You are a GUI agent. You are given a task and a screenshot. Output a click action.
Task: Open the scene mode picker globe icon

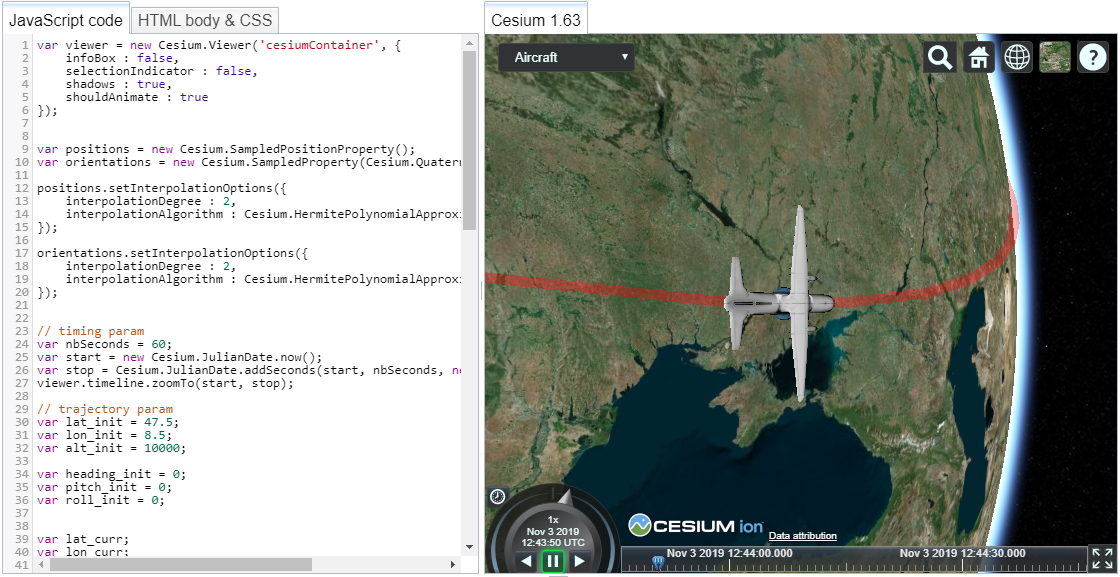1016,57
